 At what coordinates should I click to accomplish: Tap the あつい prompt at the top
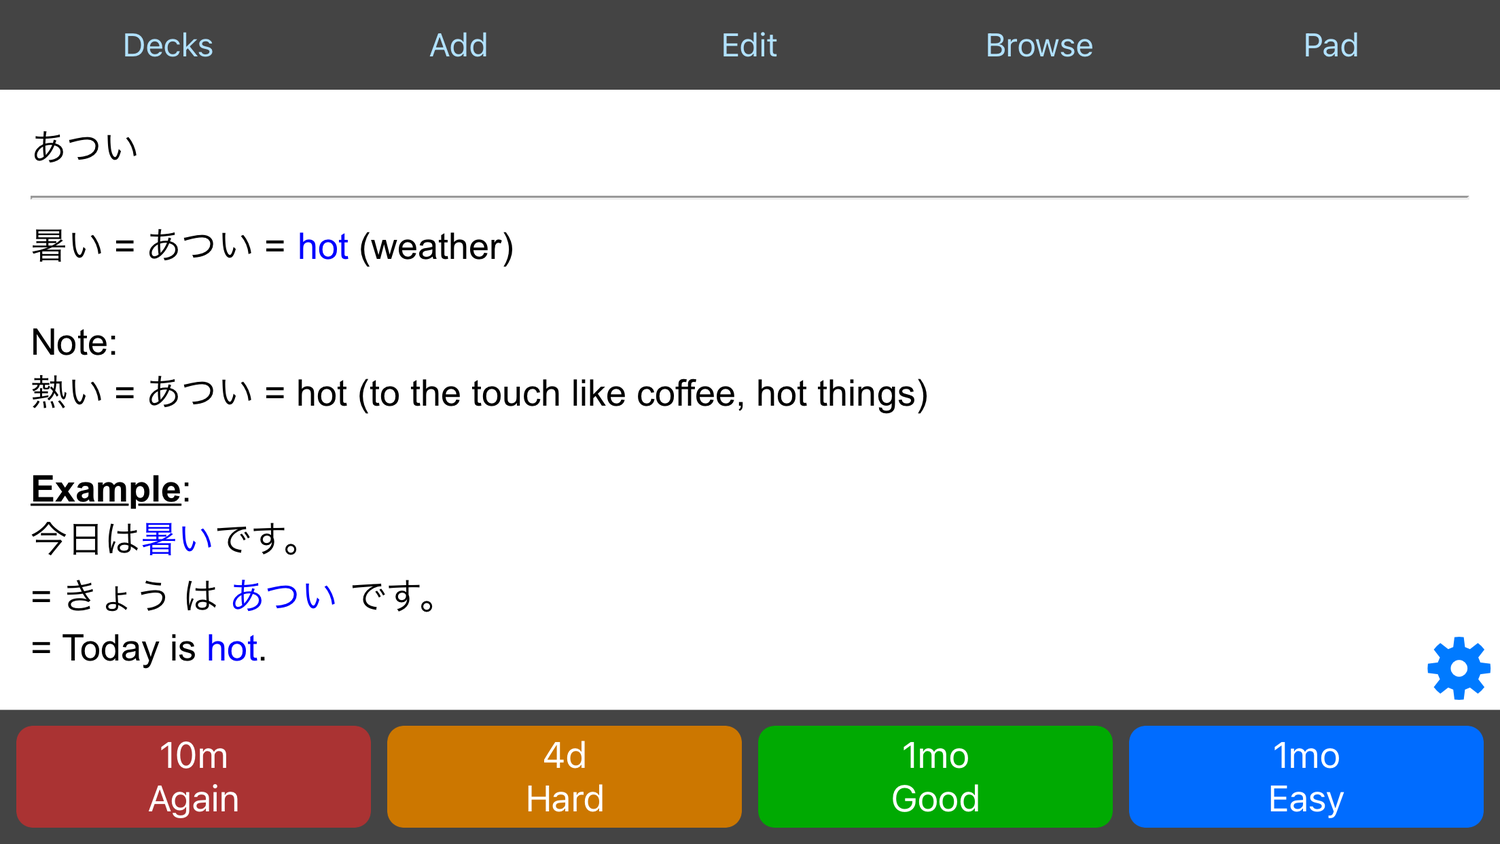coord(85,146)
